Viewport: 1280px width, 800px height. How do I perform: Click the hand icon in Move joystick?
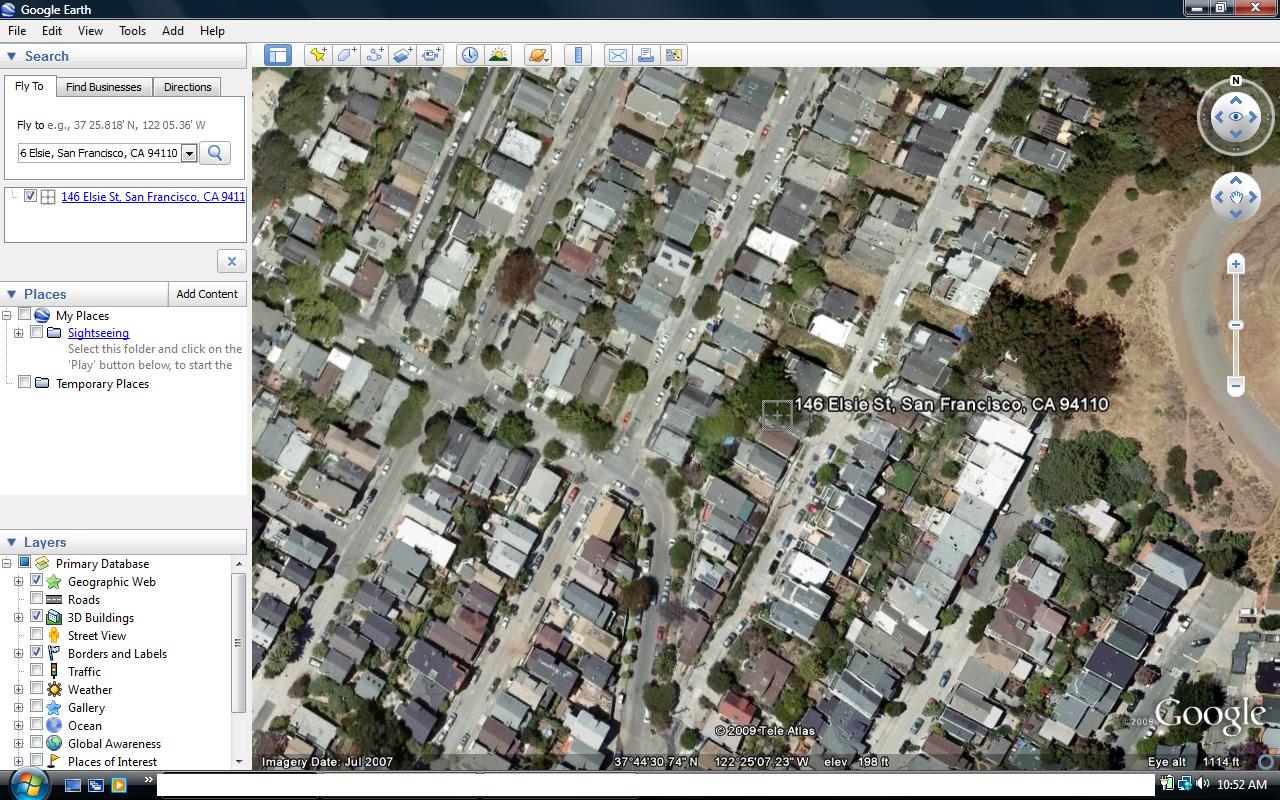tap(1236, 198)
